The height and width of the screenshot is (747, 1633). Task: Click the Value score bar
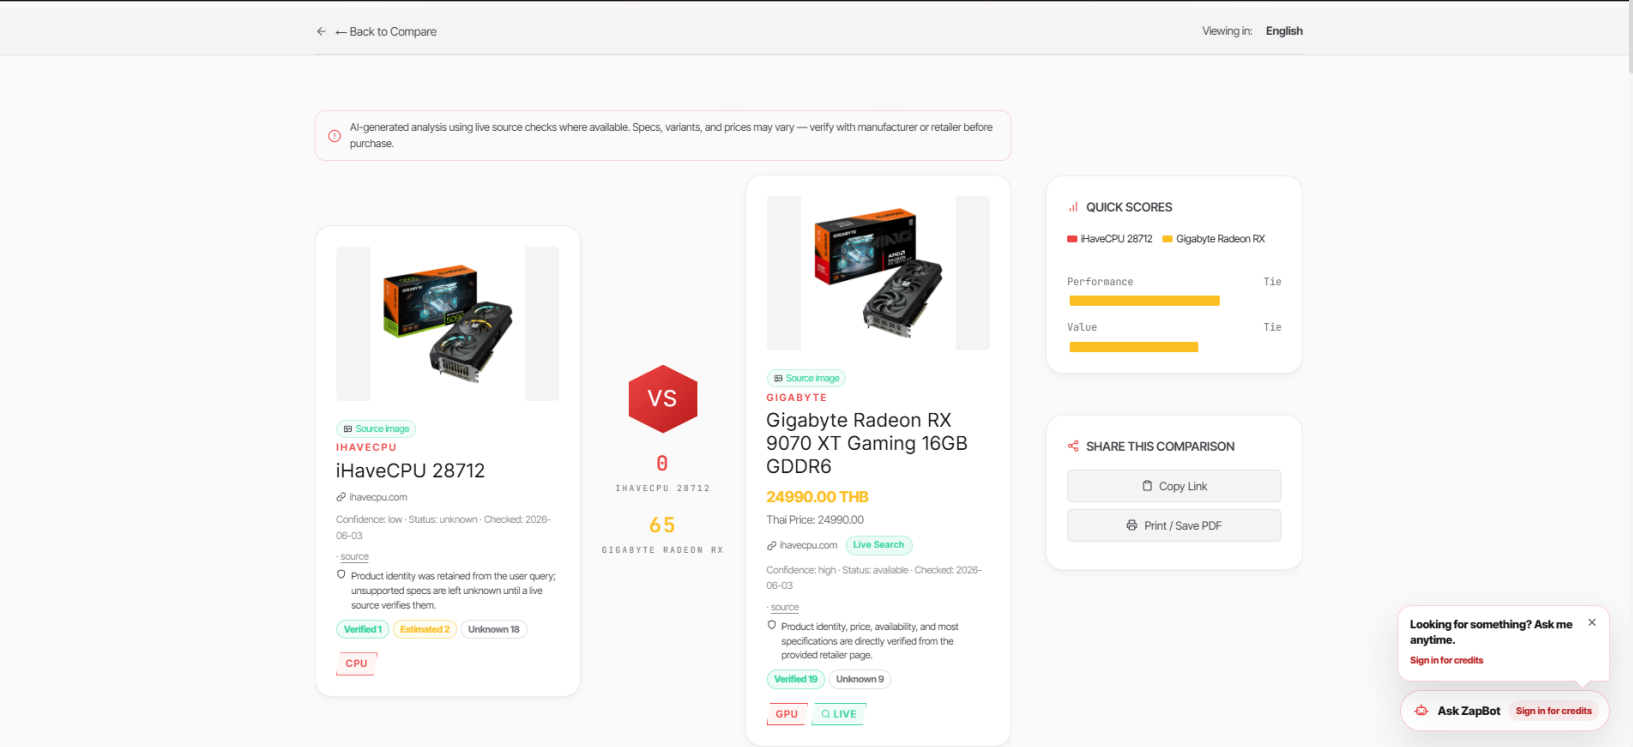click(x=1134, y=347)
